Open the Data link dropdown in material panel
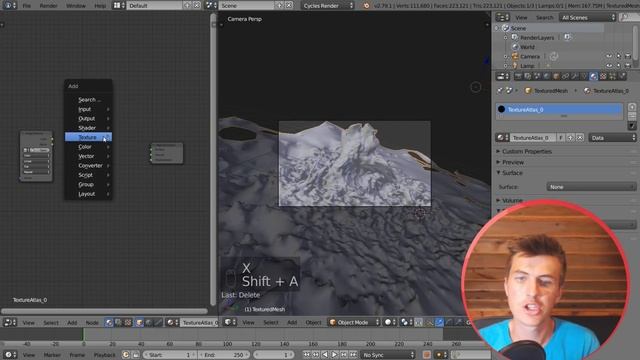The height and width of the screenshot is (360, 640). pos(613,138)
